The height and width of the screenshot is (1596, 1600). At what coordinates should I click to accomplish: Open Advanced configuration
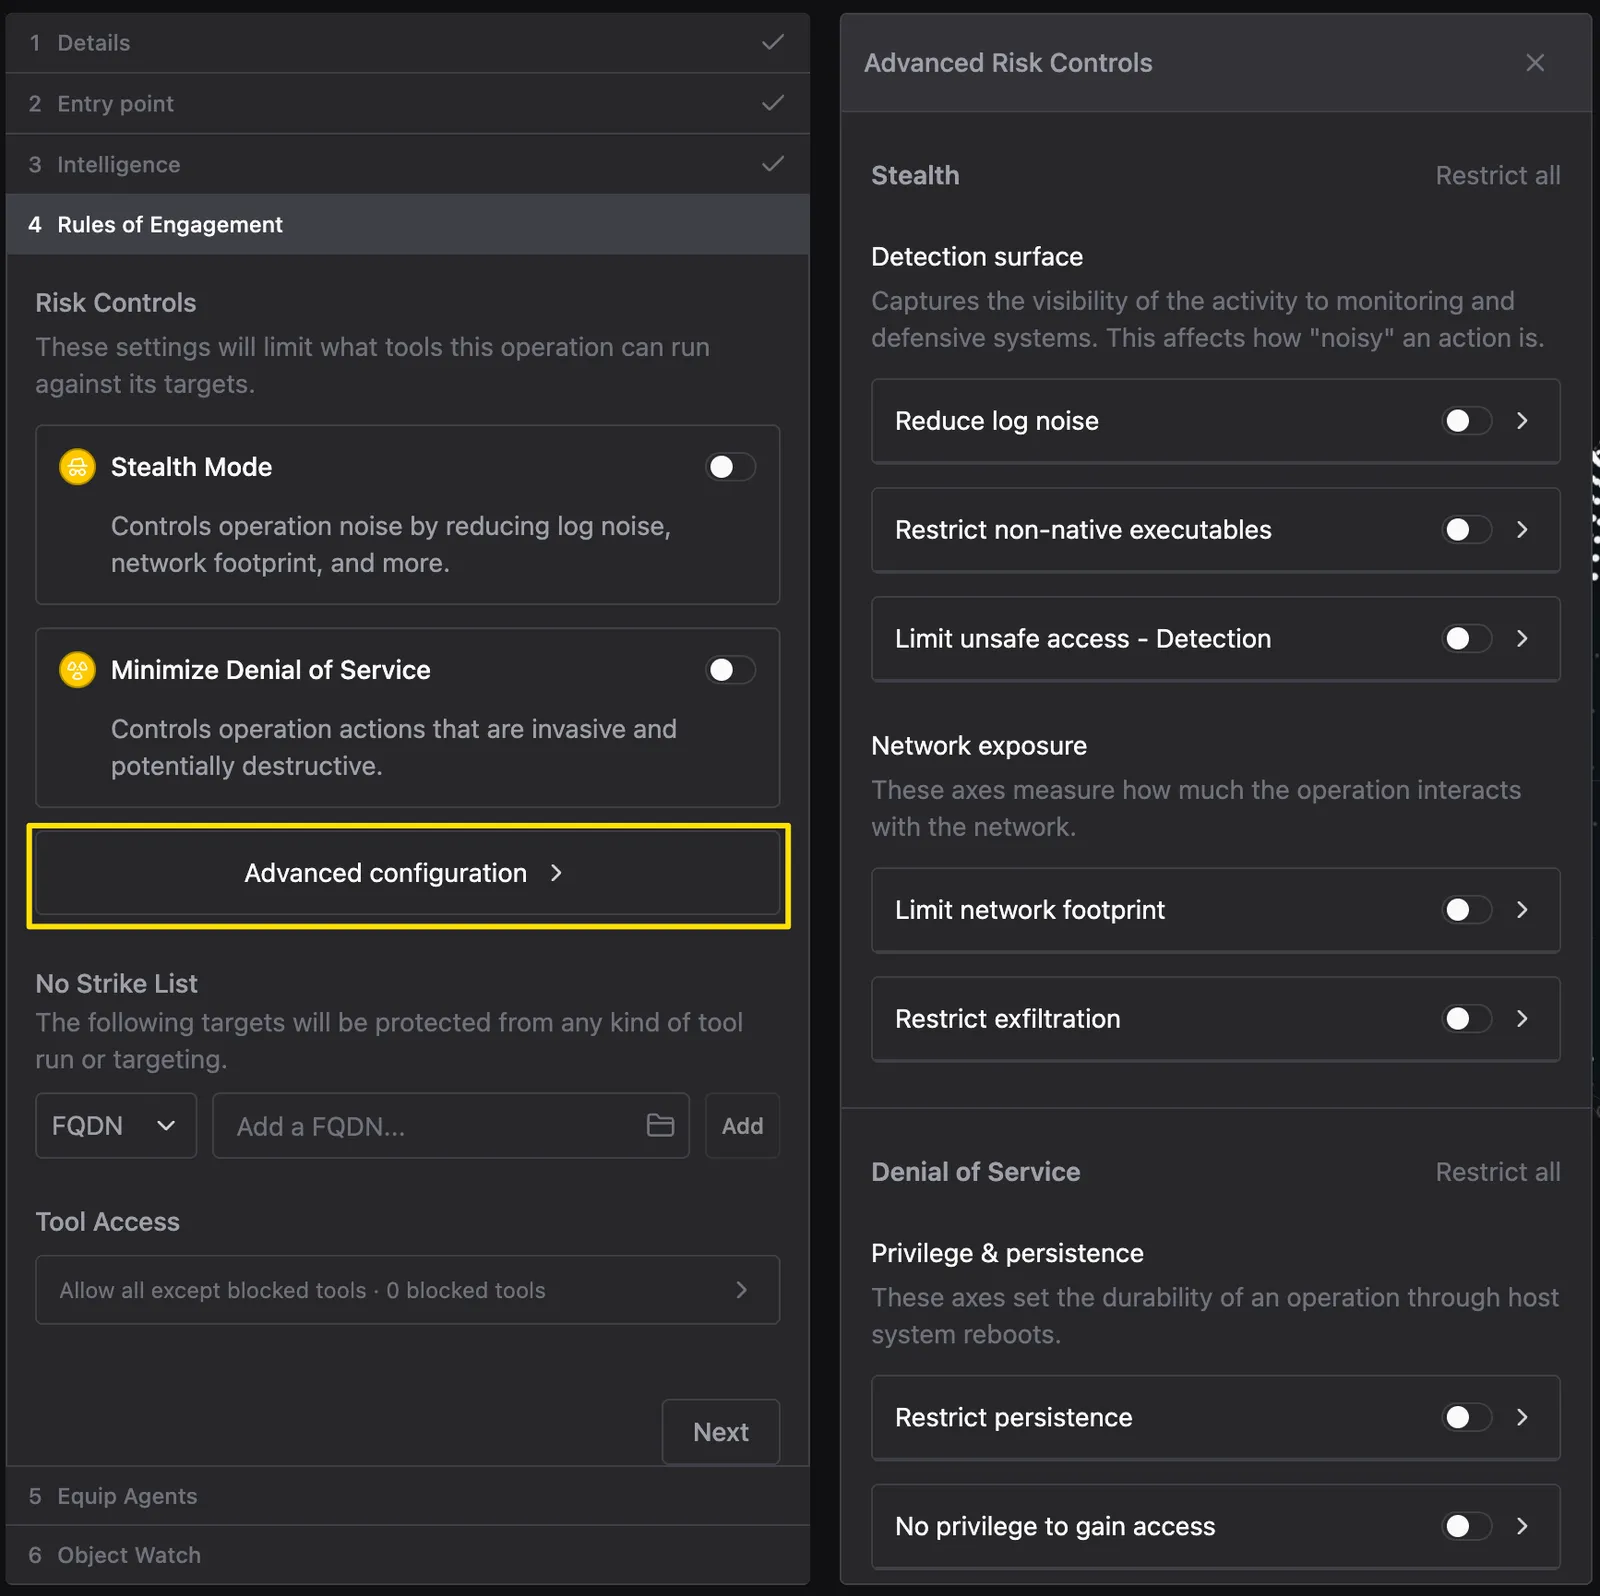pyautogui.click(x=408, y=874)
